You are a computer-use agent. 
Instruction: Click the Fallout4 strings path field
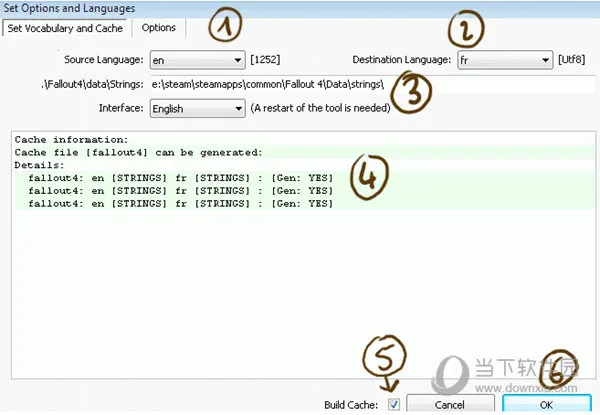click(x=373, y=85)
